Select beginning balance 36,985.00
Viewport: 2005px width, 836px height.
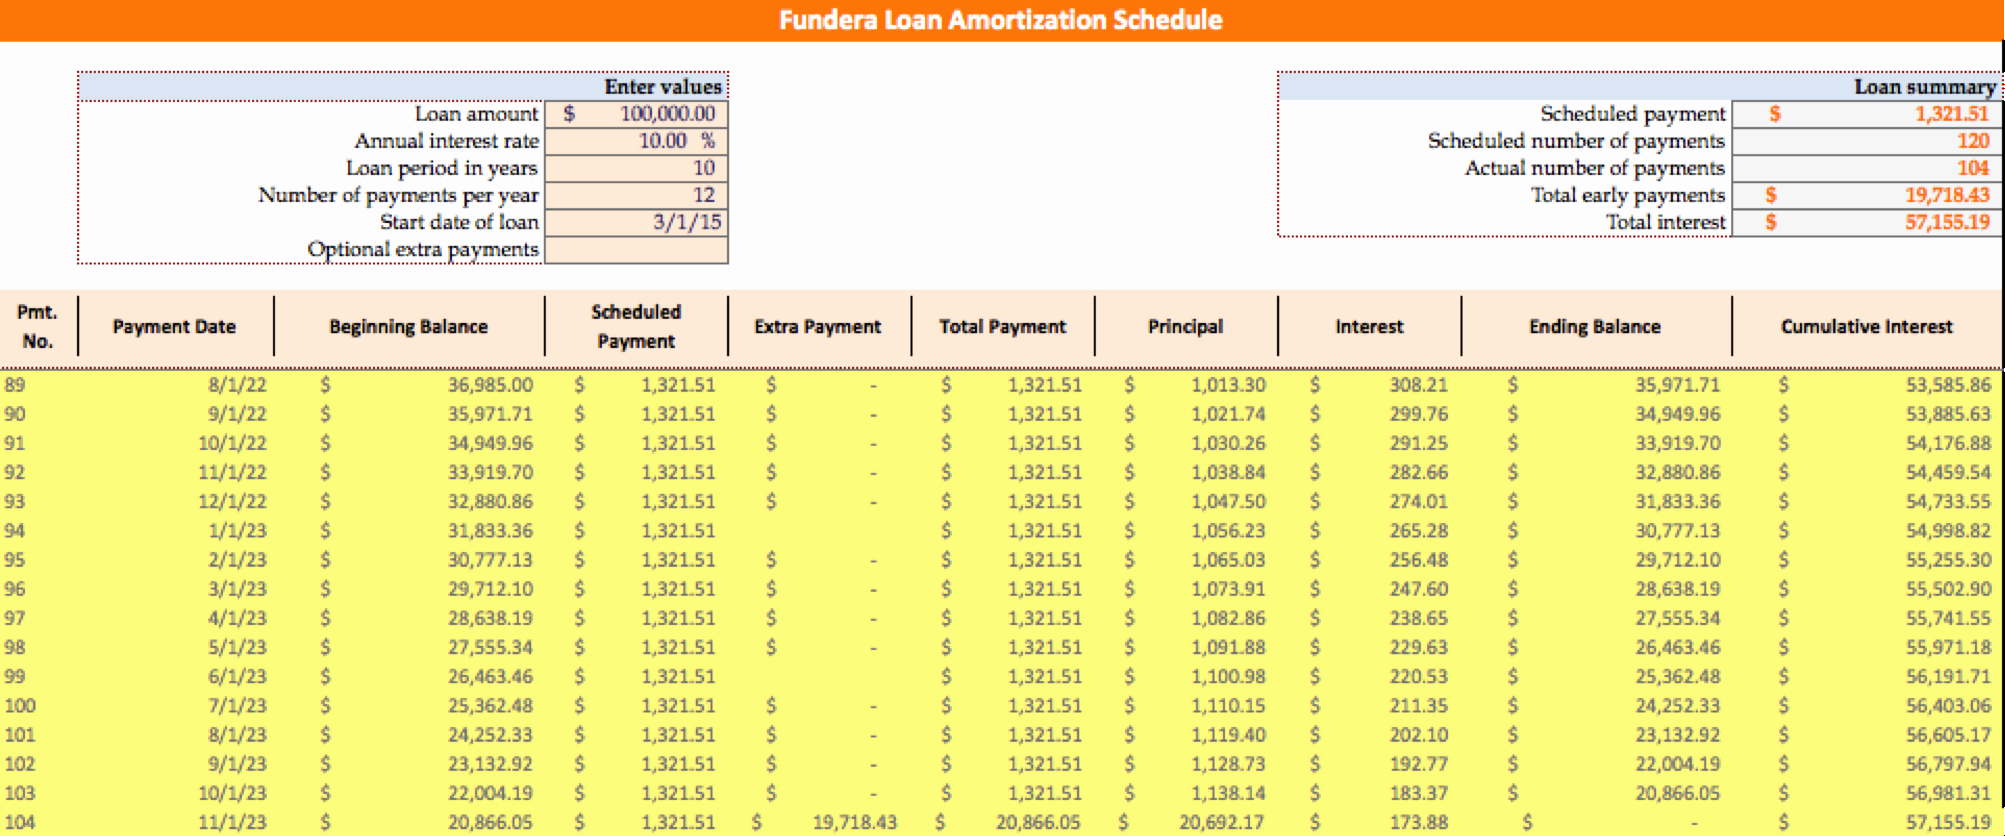490,385
